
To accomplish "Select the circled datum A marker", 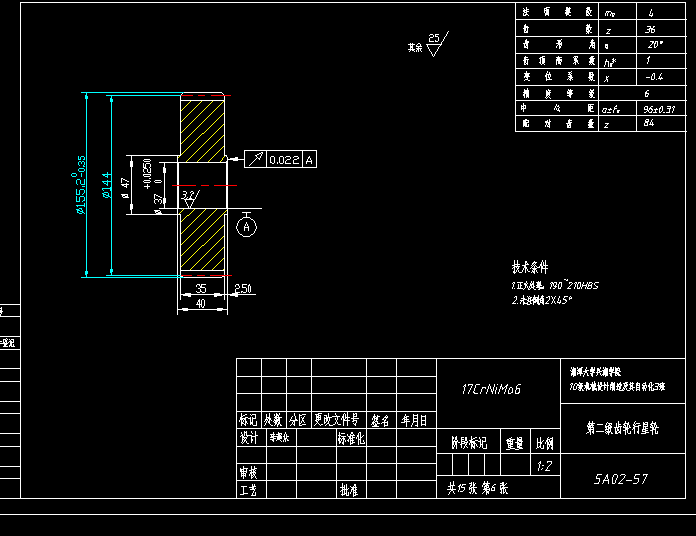I will click(246, 227).
